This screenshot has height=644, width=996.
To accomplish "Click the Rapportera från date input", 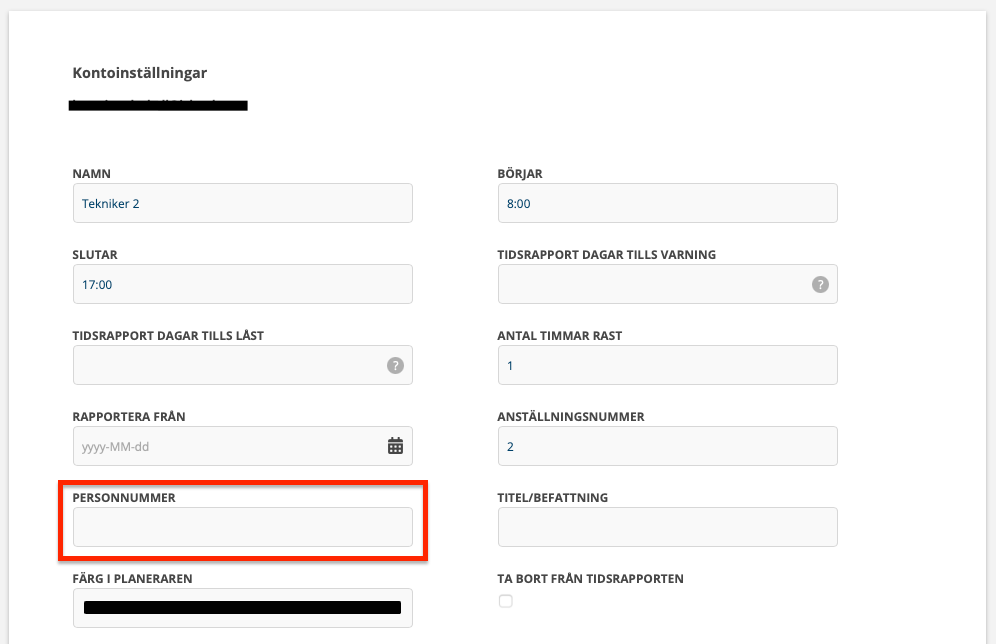I will (225, 446).
